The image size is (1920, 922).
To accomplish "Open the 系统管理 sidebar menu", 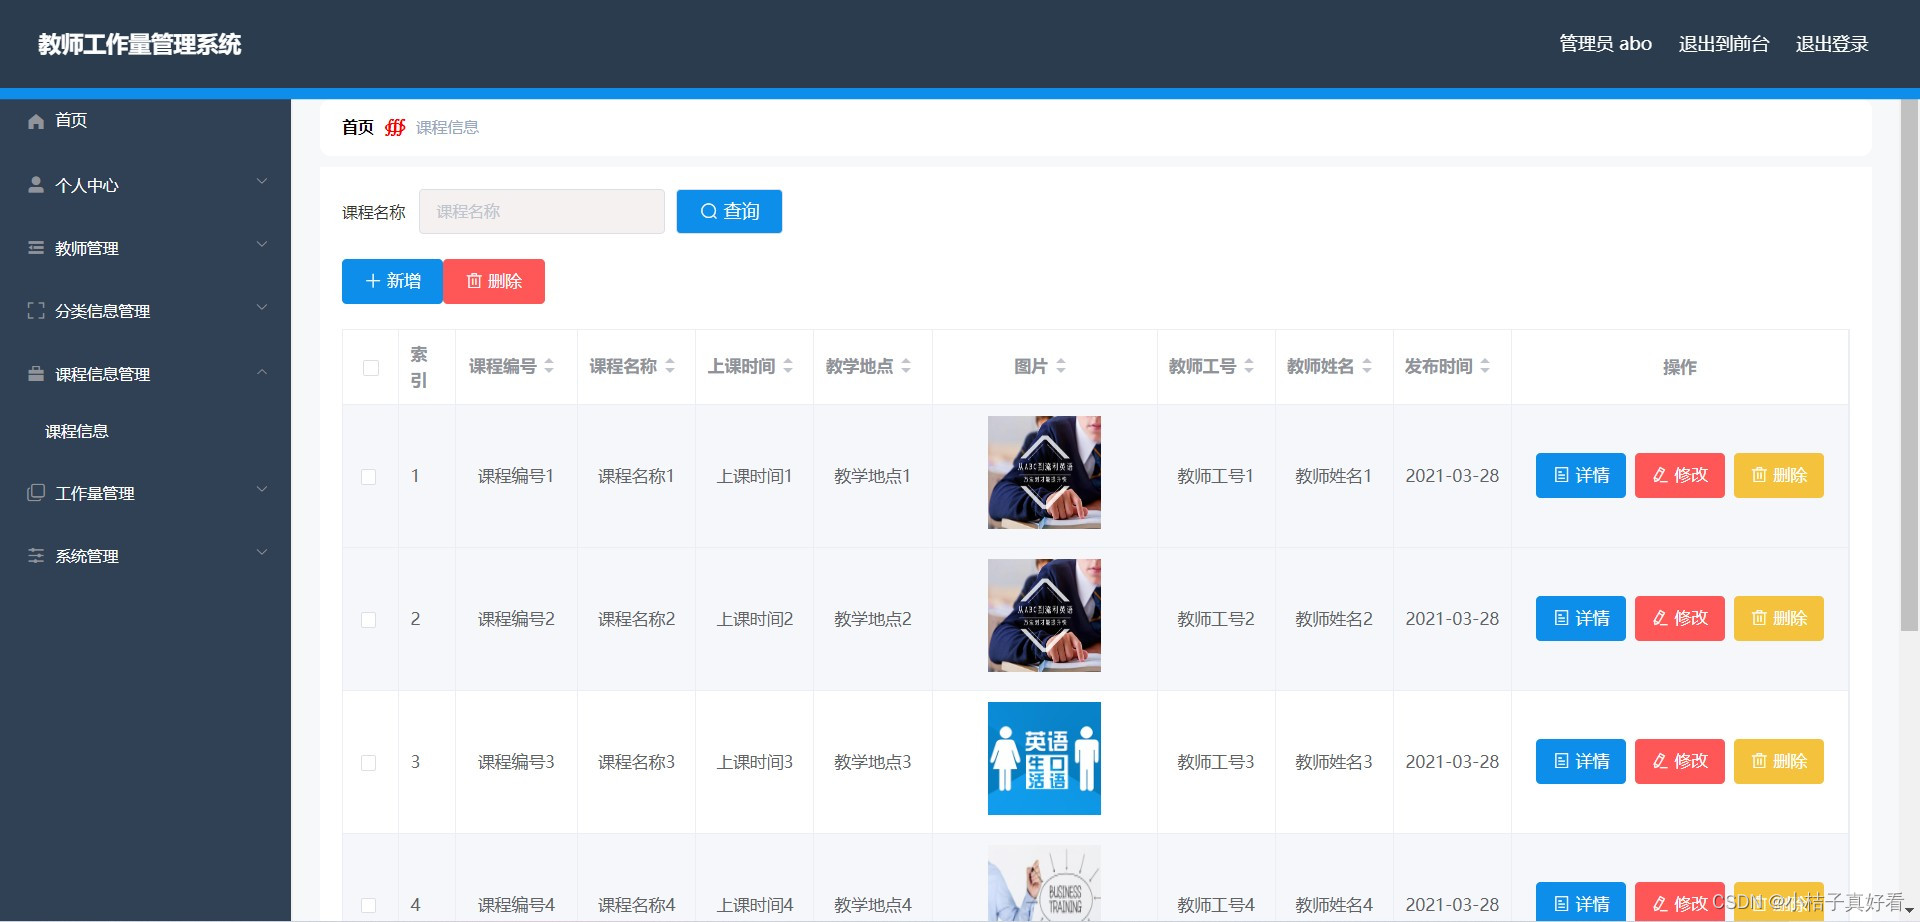I will 145,556.
